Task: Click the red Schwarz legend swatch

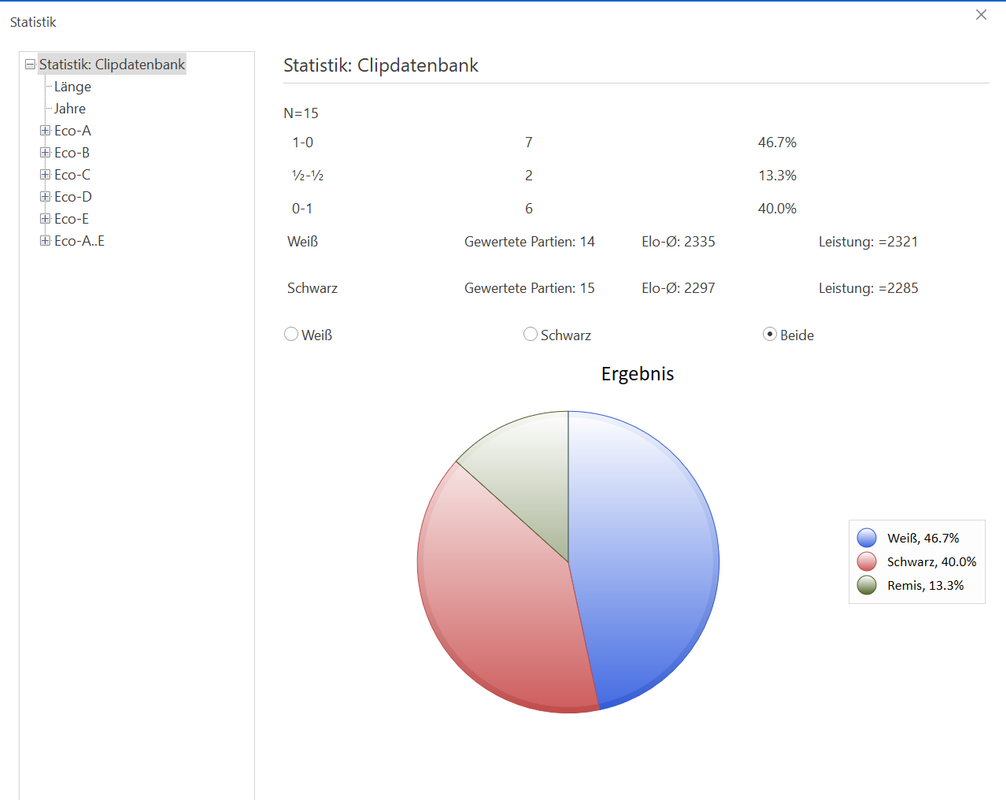Action: [x=867, y=561]
